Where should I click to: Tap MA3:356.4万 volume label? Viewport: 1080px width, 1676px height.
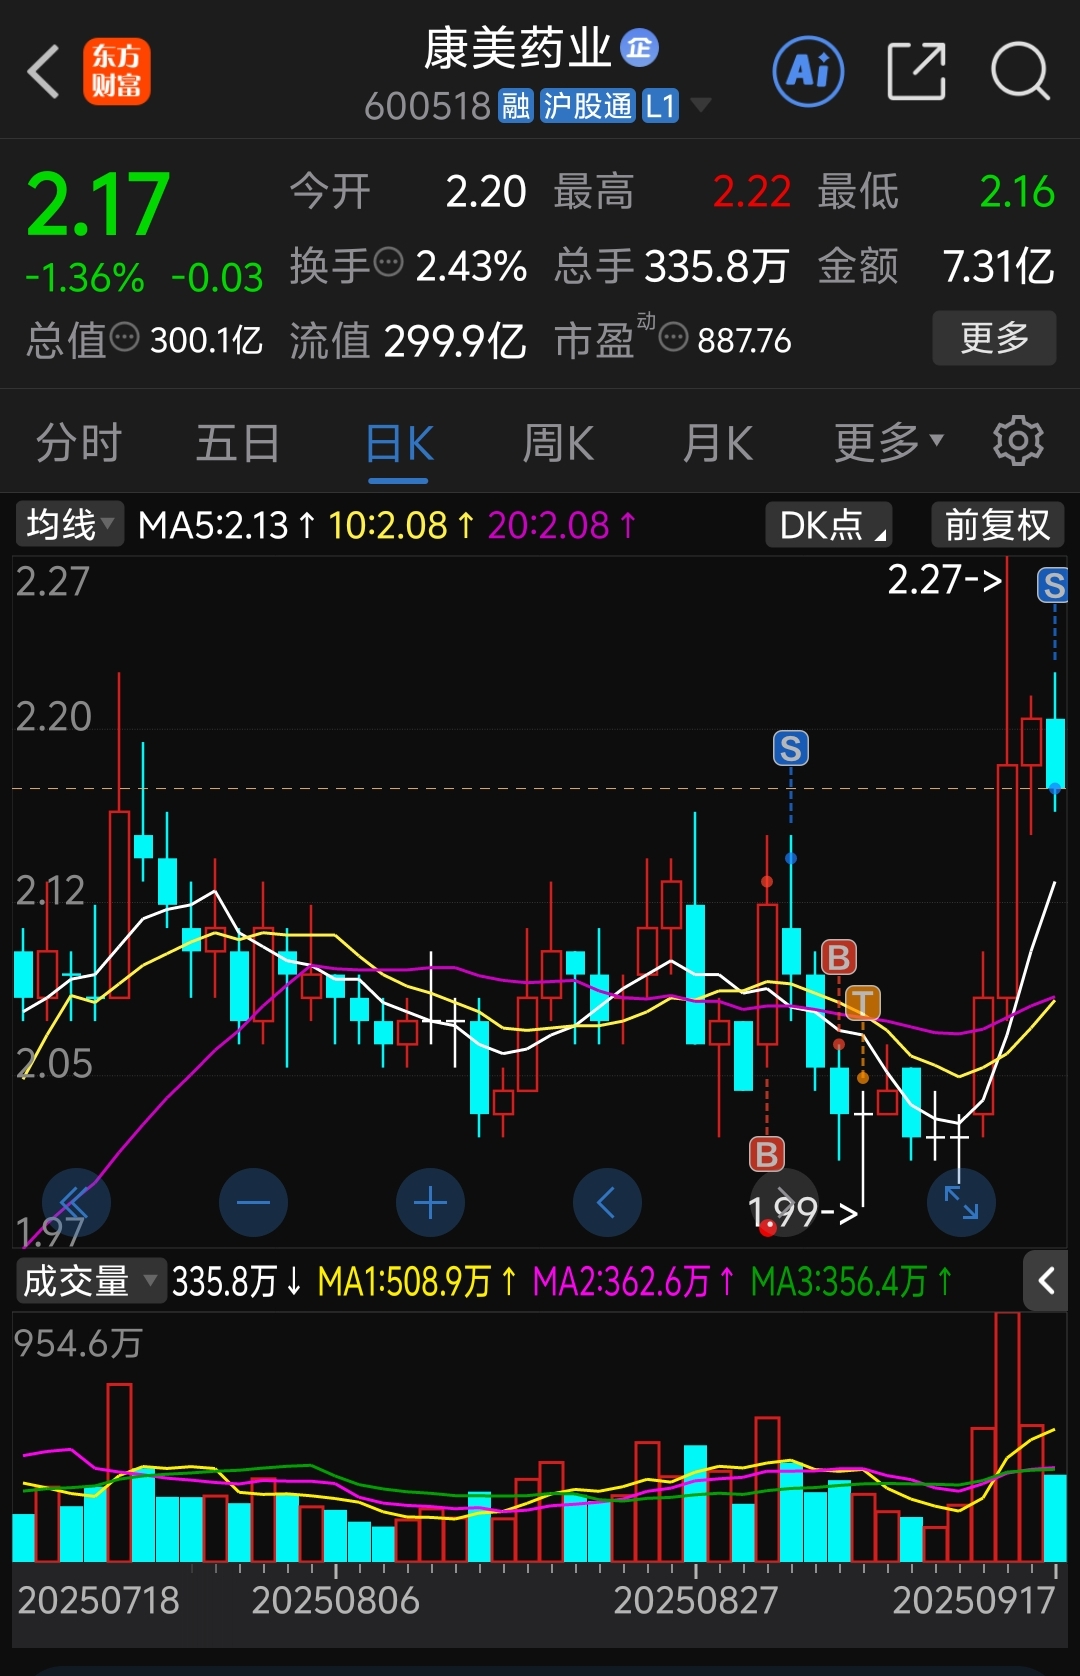[851, 1281]
